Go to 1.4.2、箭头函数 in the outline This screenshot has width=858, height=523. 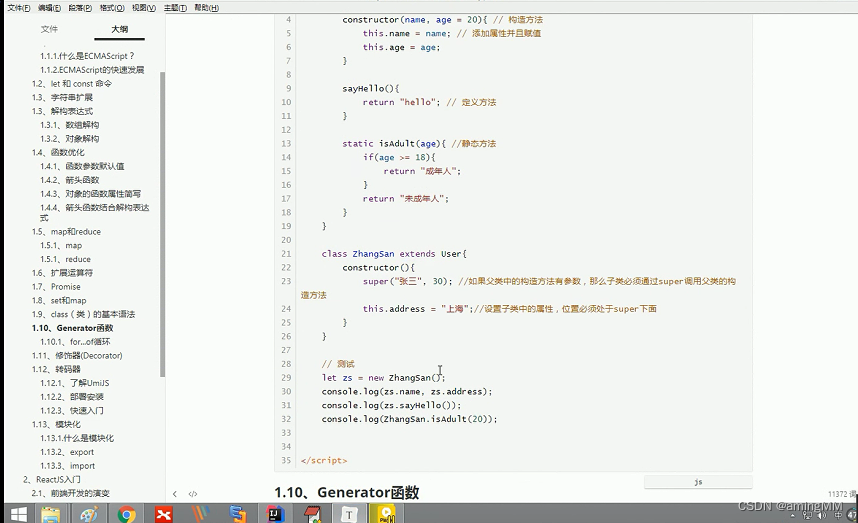click(69, 180)
